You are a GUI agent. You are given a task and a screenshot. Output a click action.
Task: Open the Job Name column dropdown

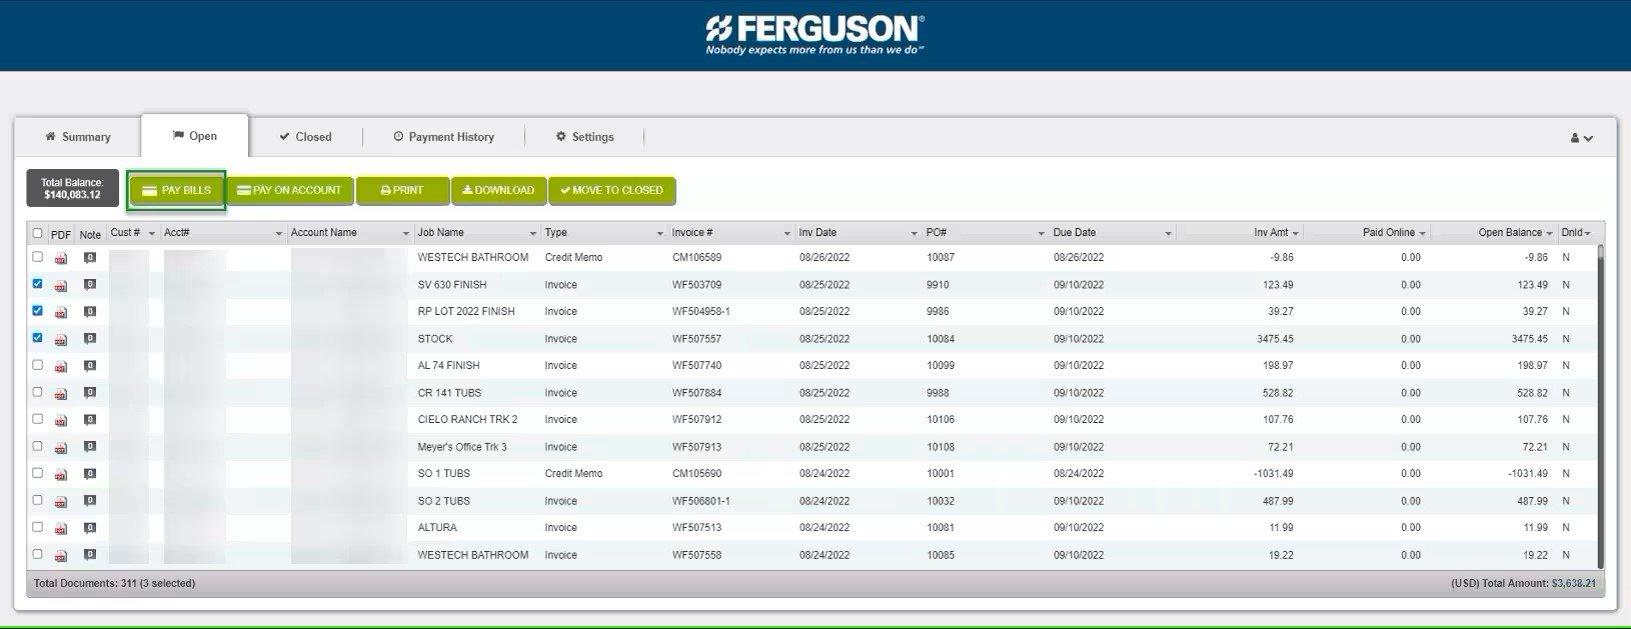533,233
